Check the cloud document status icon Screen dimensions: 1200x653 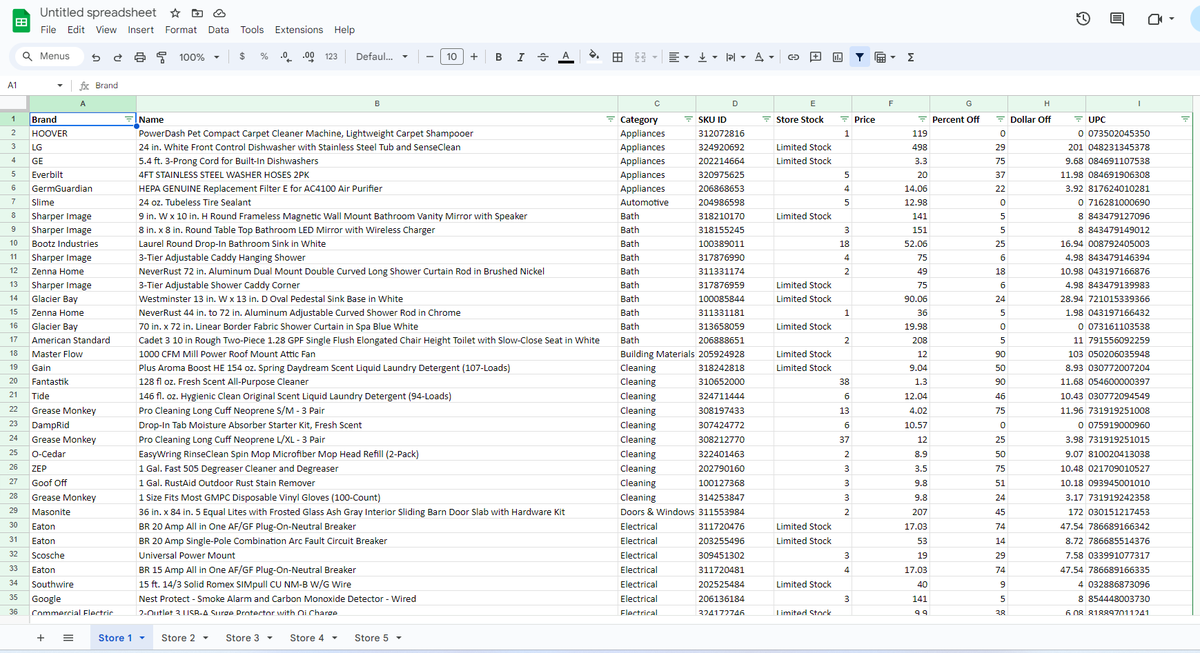pyautogui.click(x=218, y=13)
